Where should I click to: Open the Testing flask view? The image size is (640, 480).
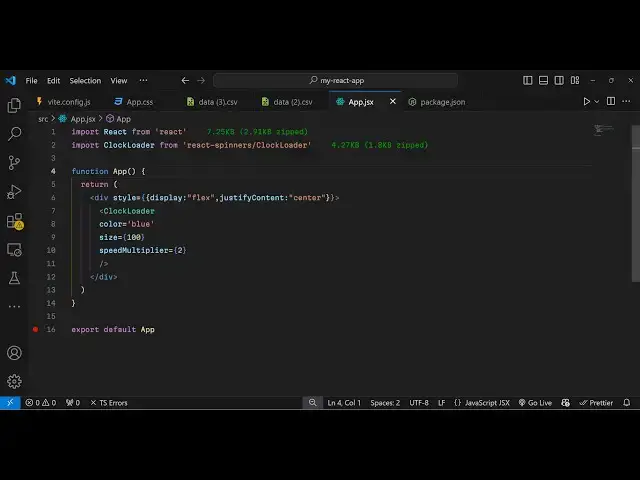pyautogui.click(x=14, y=278)
